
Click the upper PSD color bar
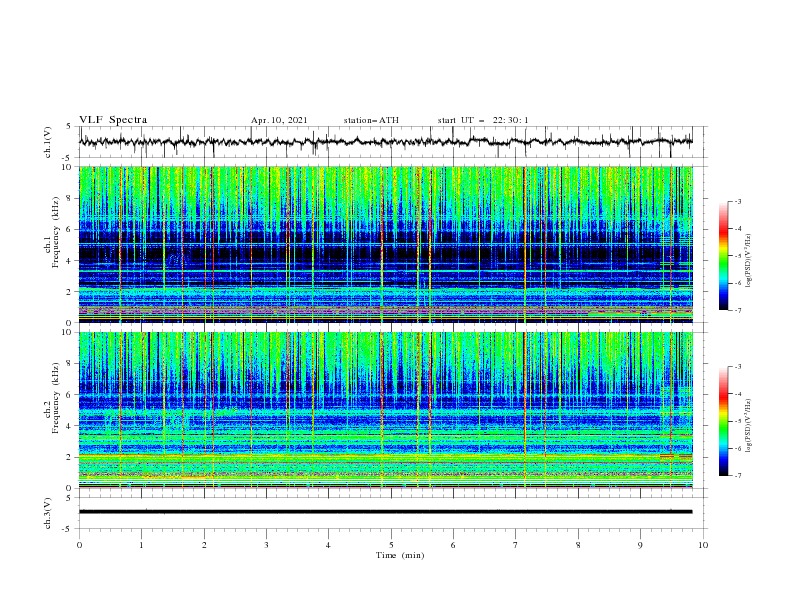point(723,256)
